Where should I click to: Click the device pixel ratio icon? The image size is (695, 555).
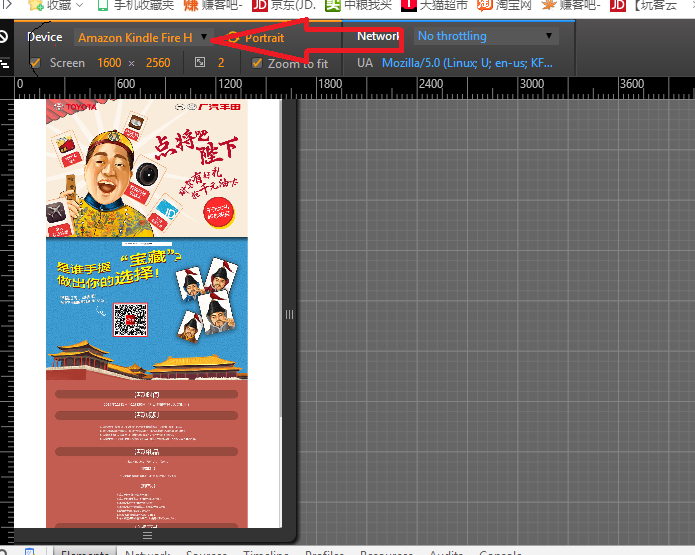point(200,63)
